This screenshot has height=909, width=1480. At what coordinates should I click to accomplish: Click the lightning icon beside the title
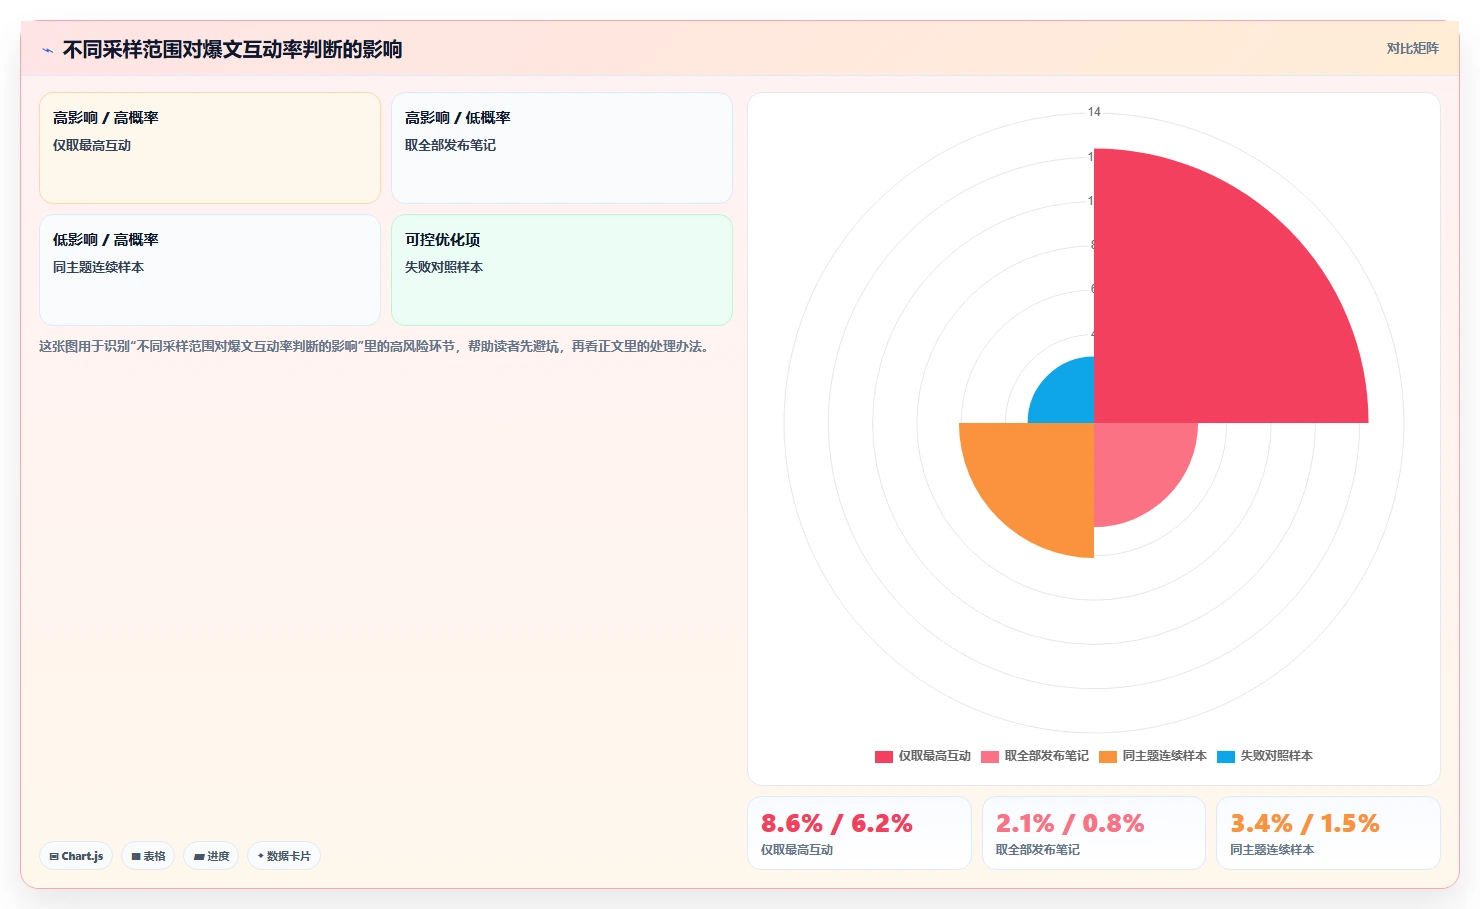47,50
